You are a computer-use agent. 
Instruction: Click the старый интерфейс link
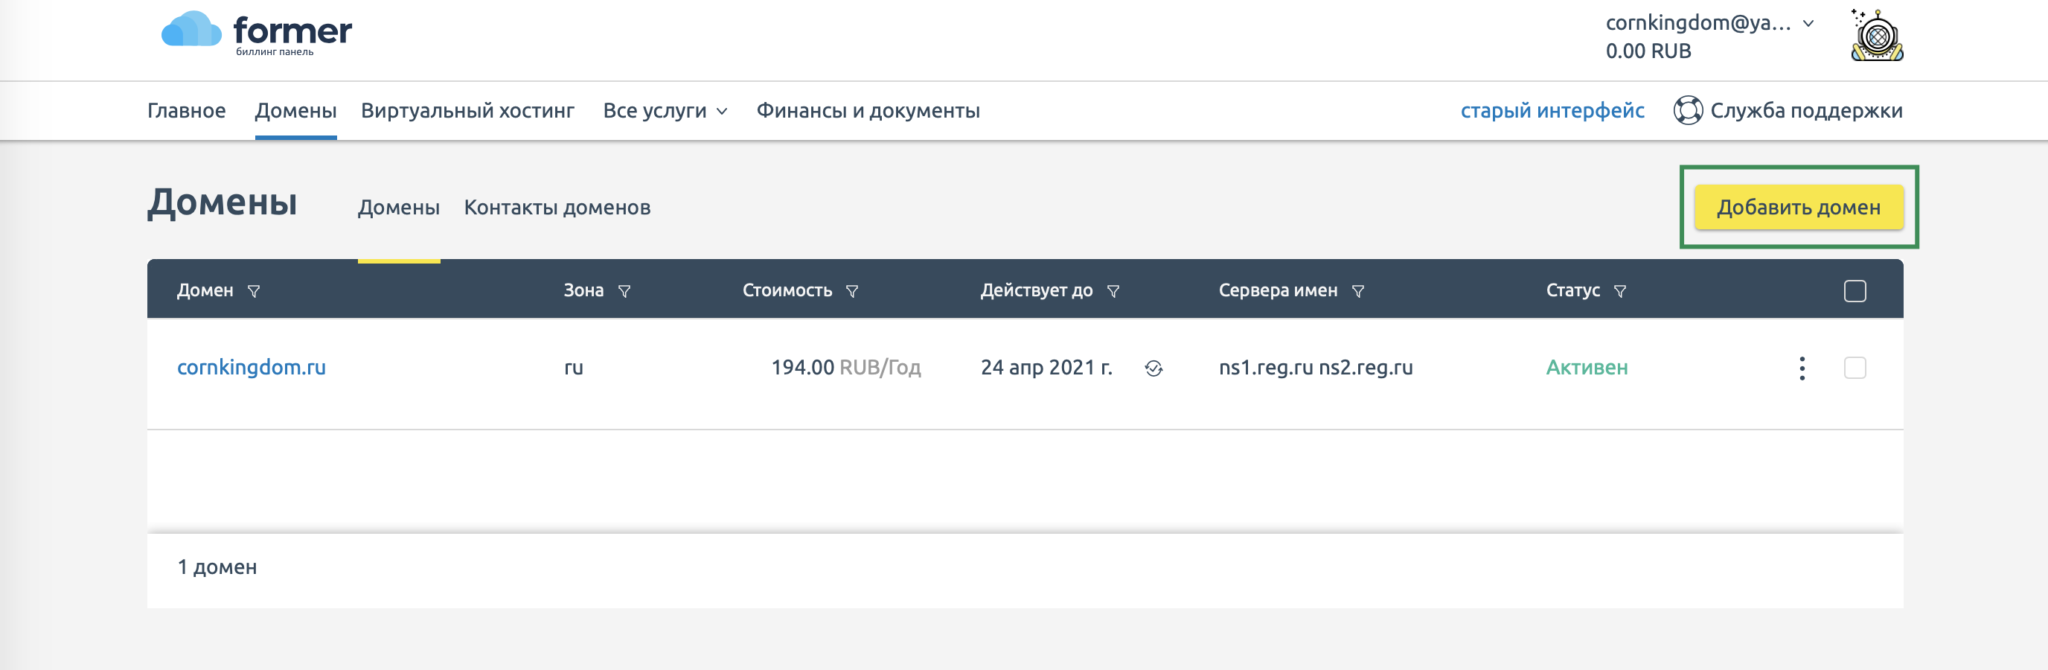1552,111
